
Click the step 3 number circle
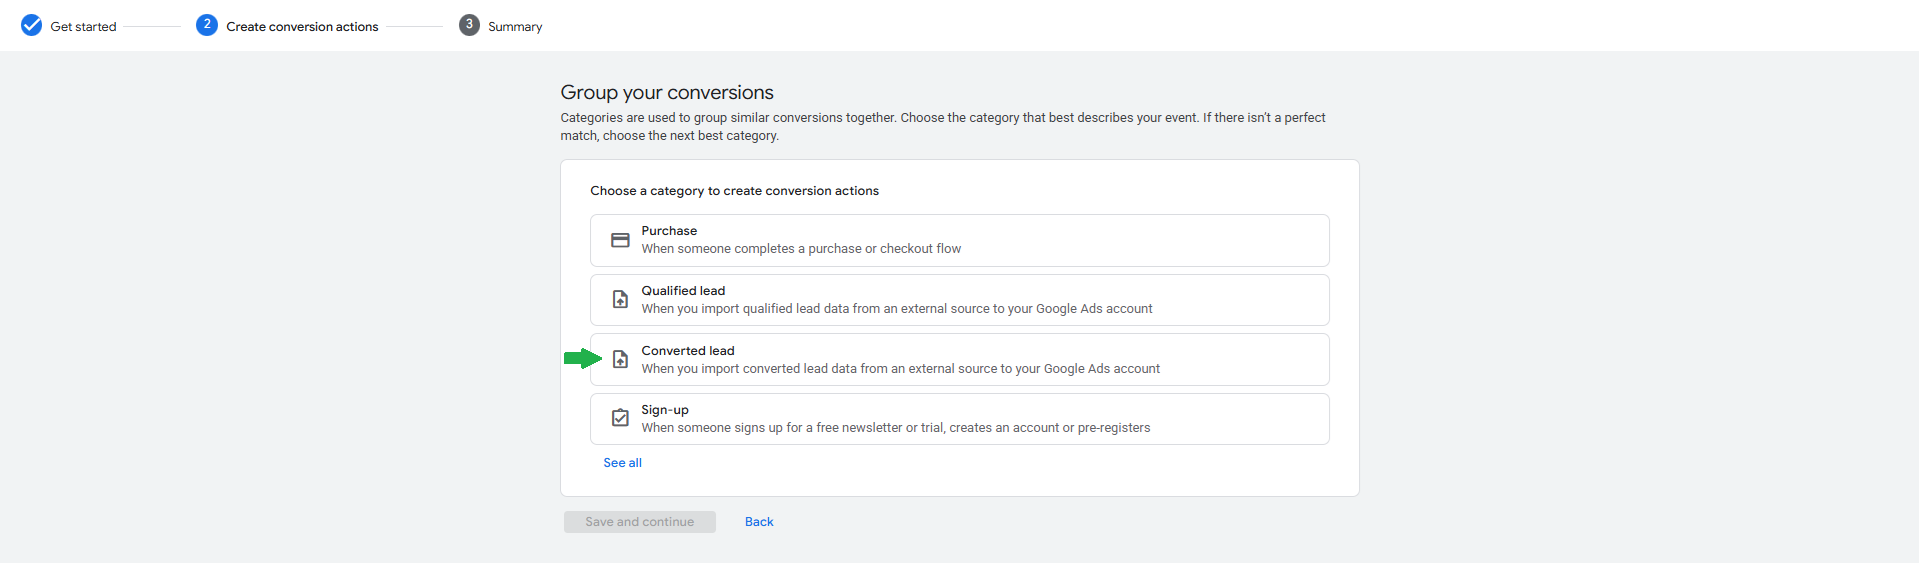pyautogui.click(x=469, y=25)
